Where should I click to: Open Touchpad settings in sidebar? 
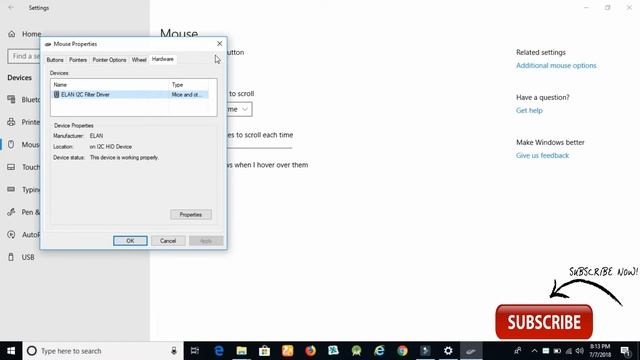[24, 167]
